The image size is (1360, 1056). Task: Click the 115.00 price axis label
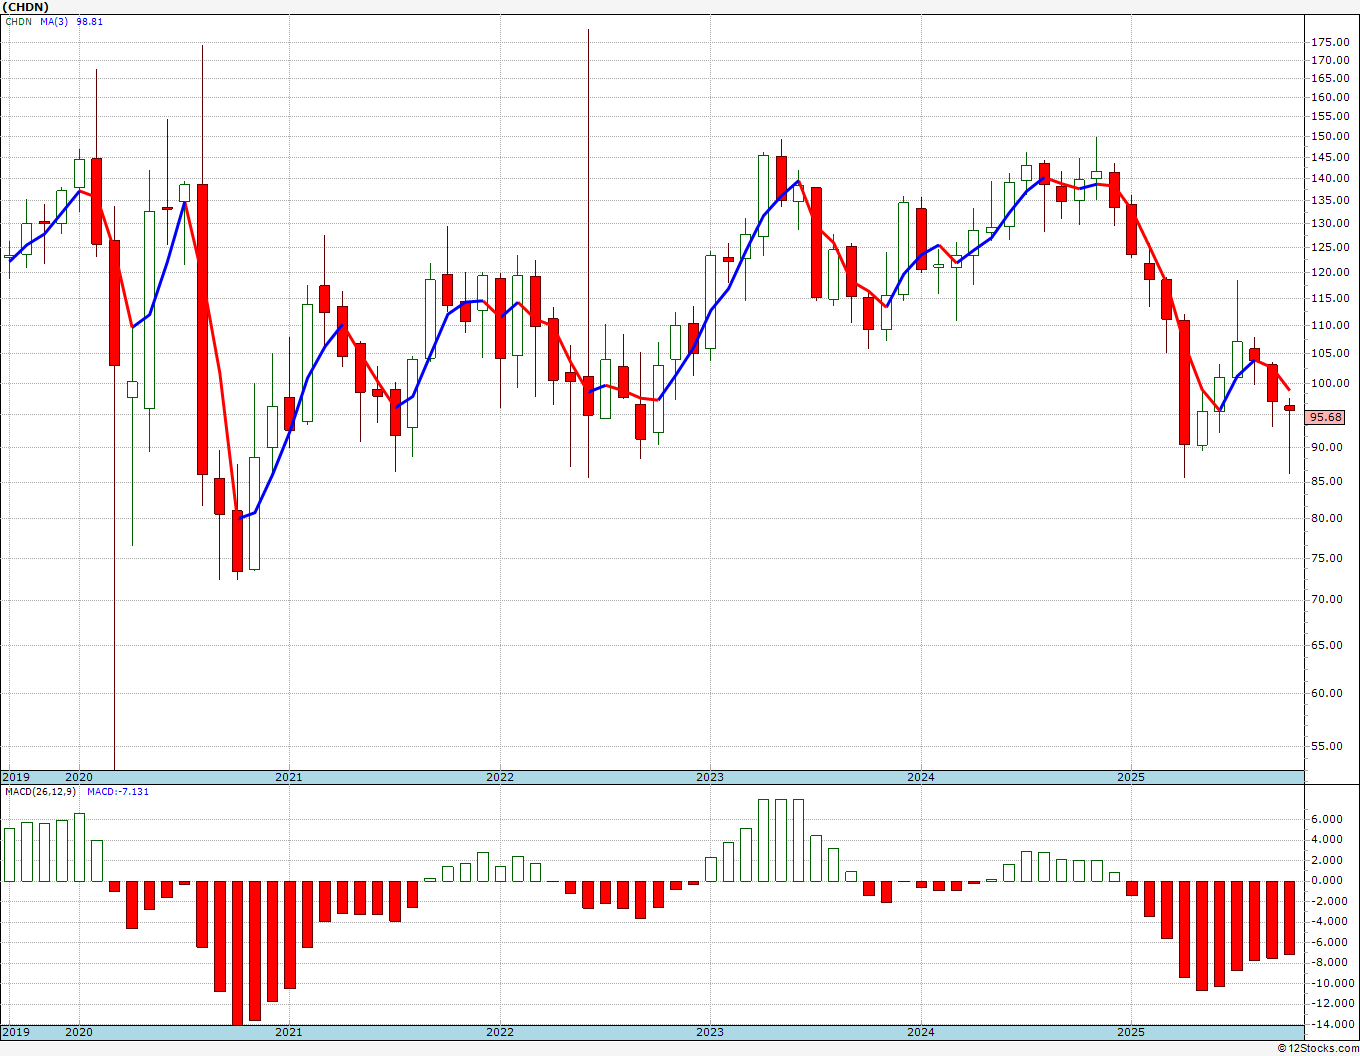pyautogui.click(x=1328, y=298)
